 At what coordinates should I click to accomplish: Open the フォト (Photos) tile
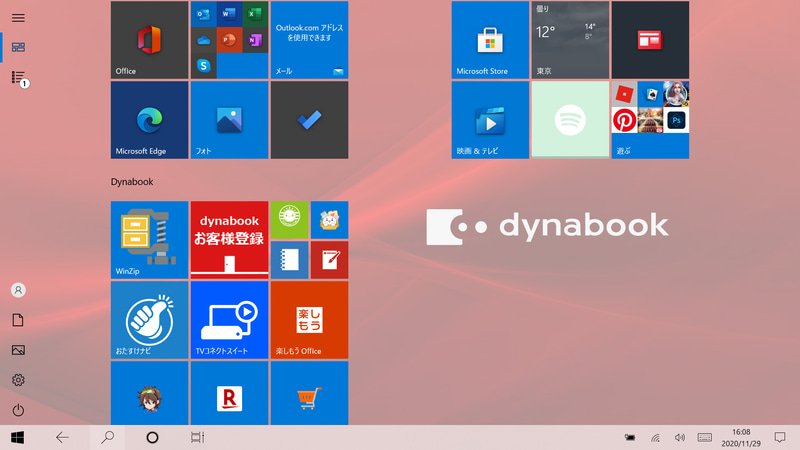pyautogui.click(x=230, y=120)
